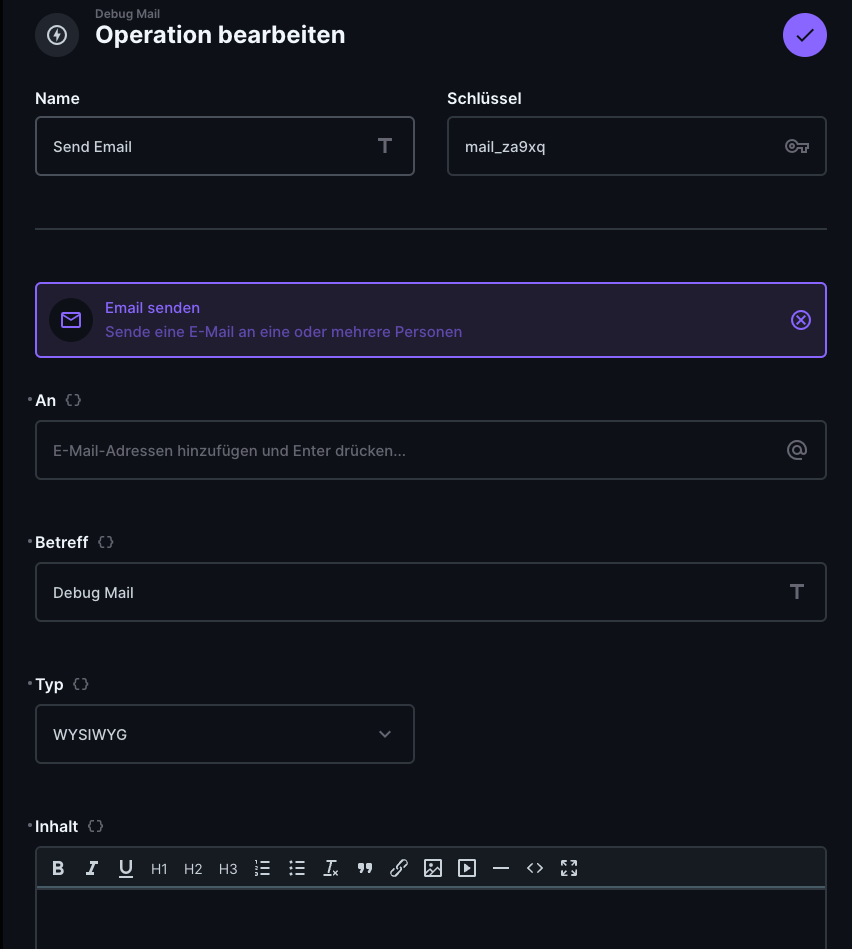Click the key icon in the Schlüssel field
This screenshot has width=852, height=949.
click(x=796, y=146)
